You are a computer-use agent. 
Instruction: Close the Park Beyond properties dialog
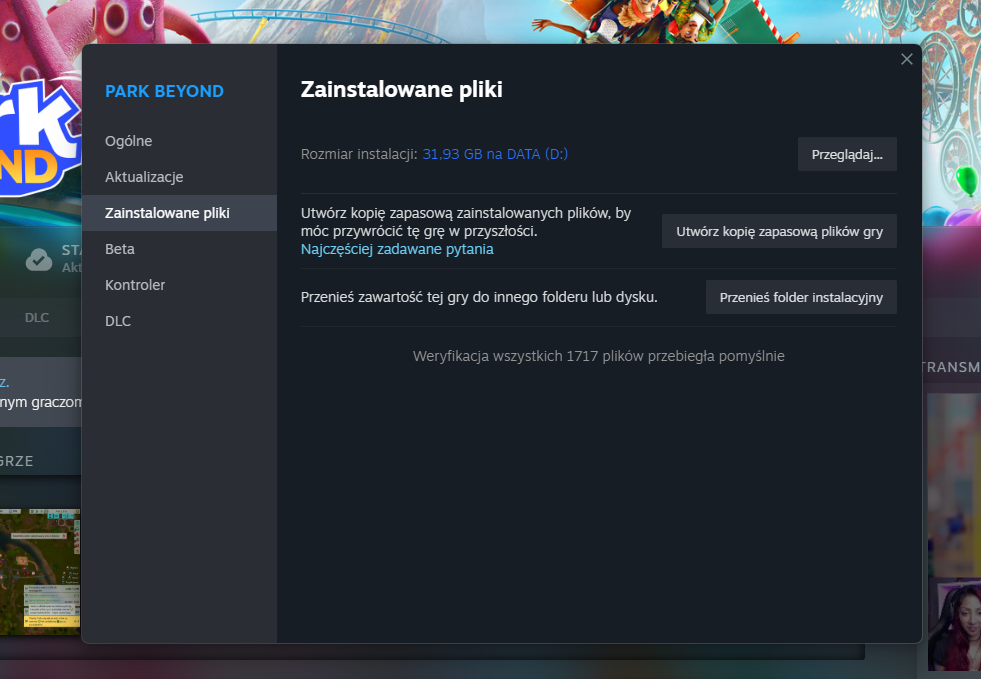(x=907, y=59)
